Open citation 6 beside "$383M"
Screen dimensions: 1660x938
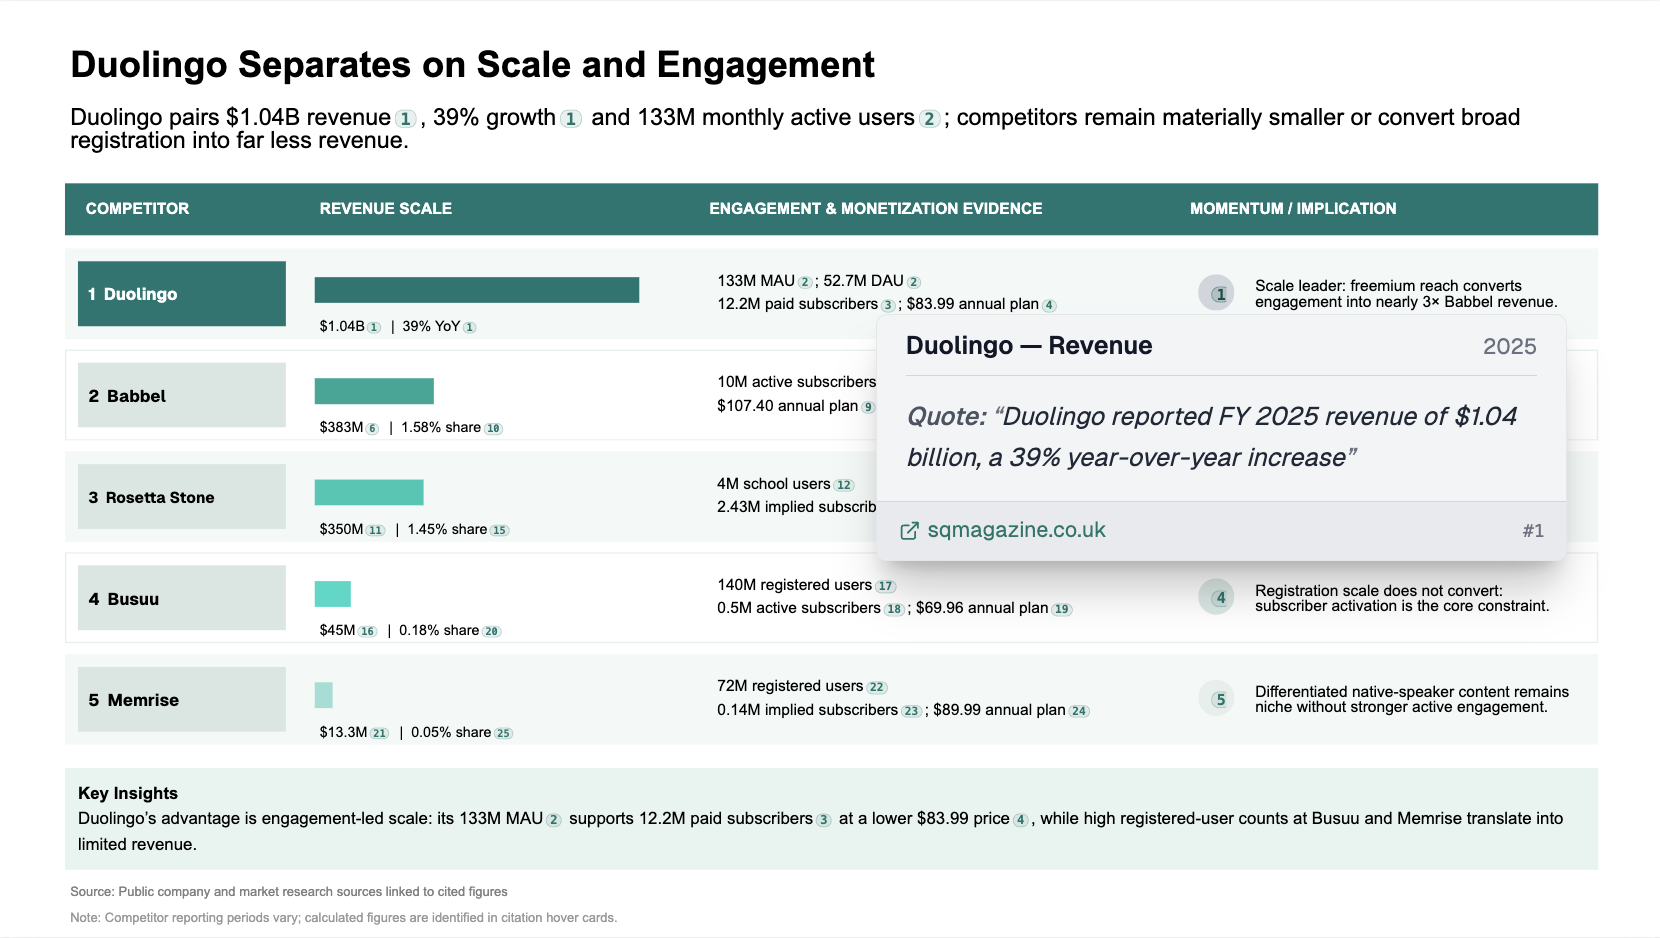(373, 428)
